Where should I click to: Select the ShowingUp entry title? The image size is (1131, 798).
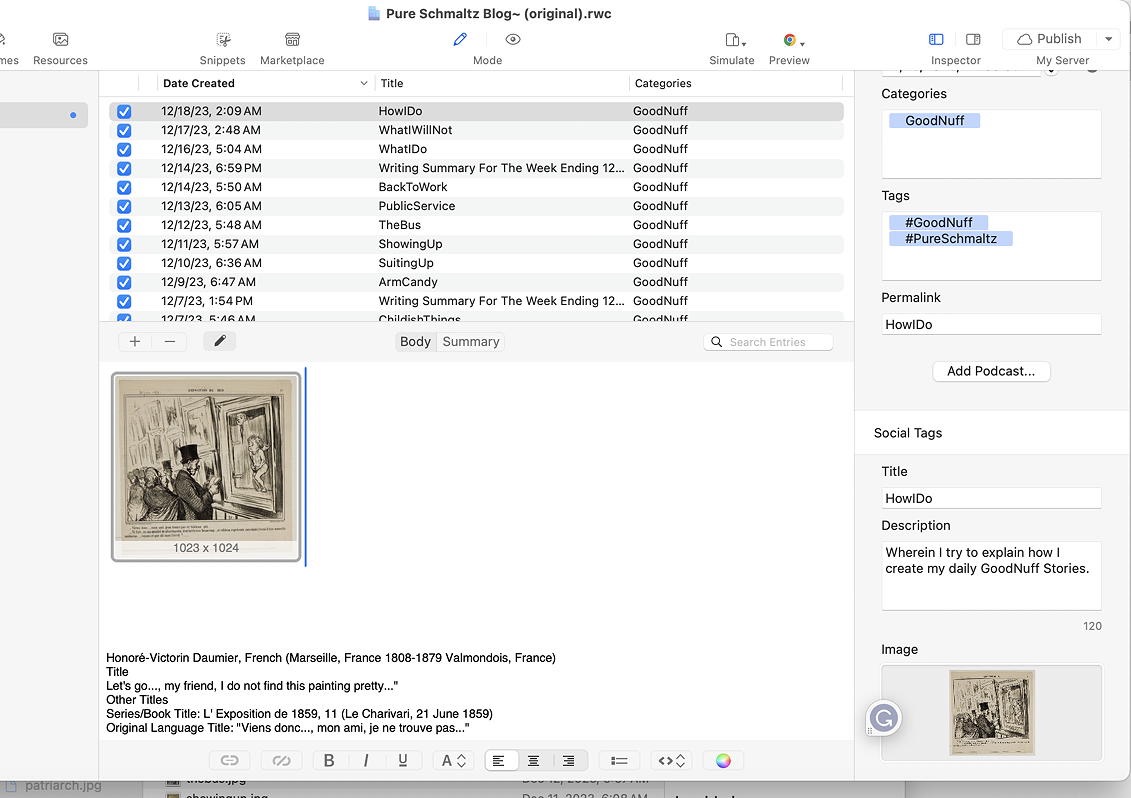(410, 244)
